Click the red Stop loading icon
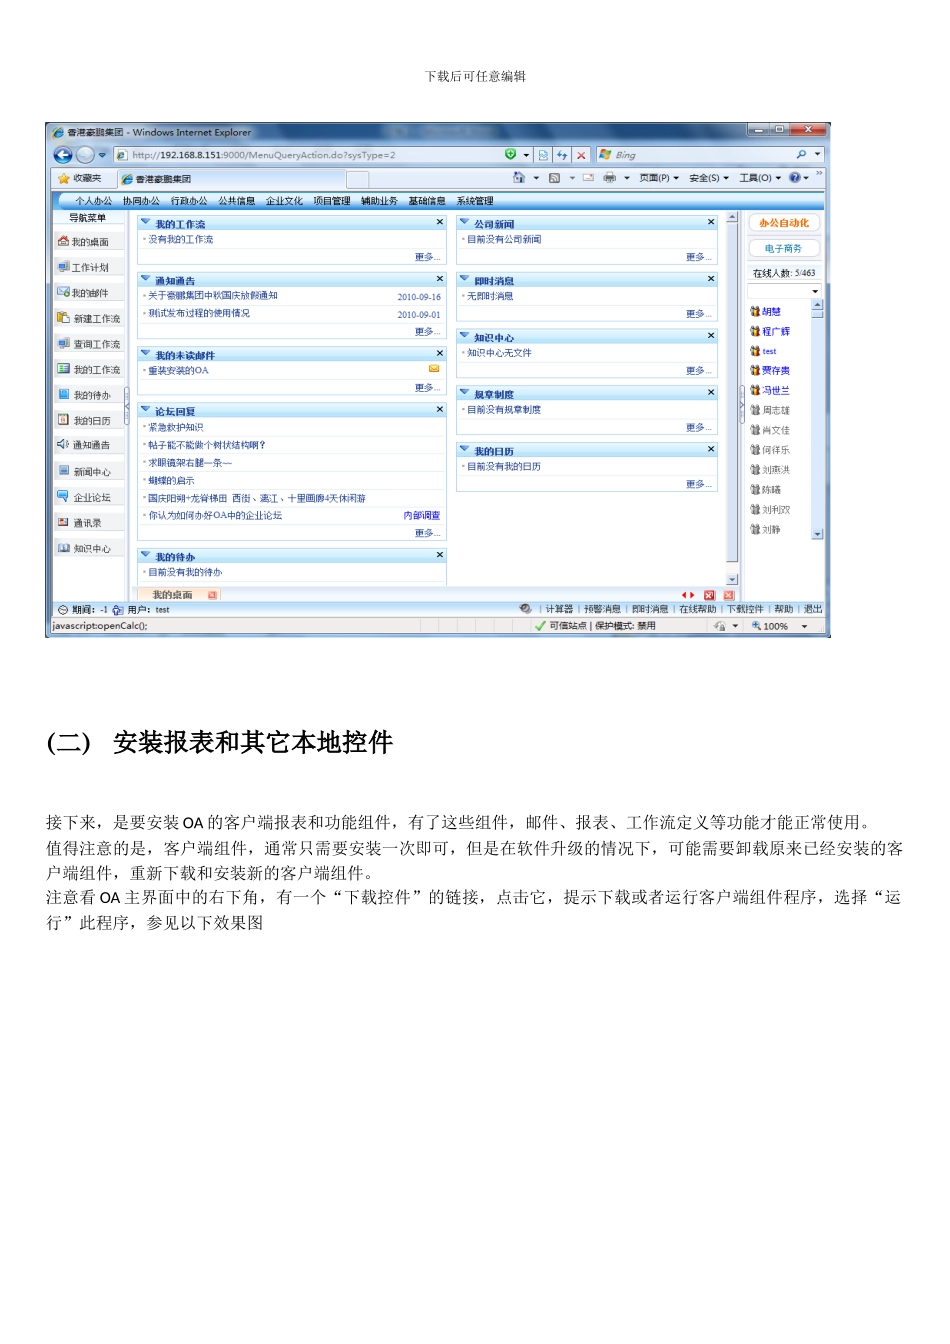The width and height of the screenshot is (950, 1344). (581, 155)
